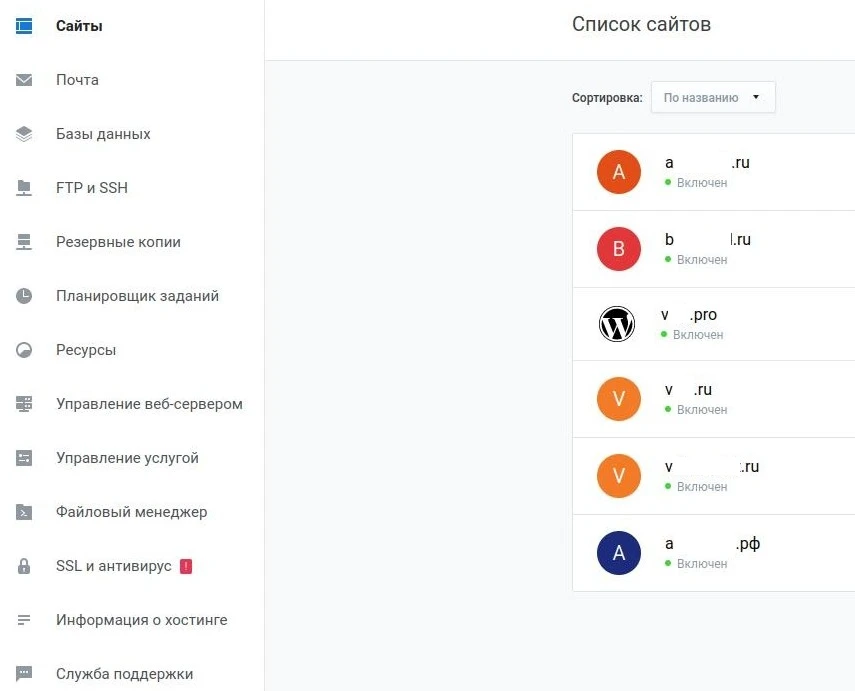Open the Планировщик заданий icon
855x691 pixels.
(25, 295)
